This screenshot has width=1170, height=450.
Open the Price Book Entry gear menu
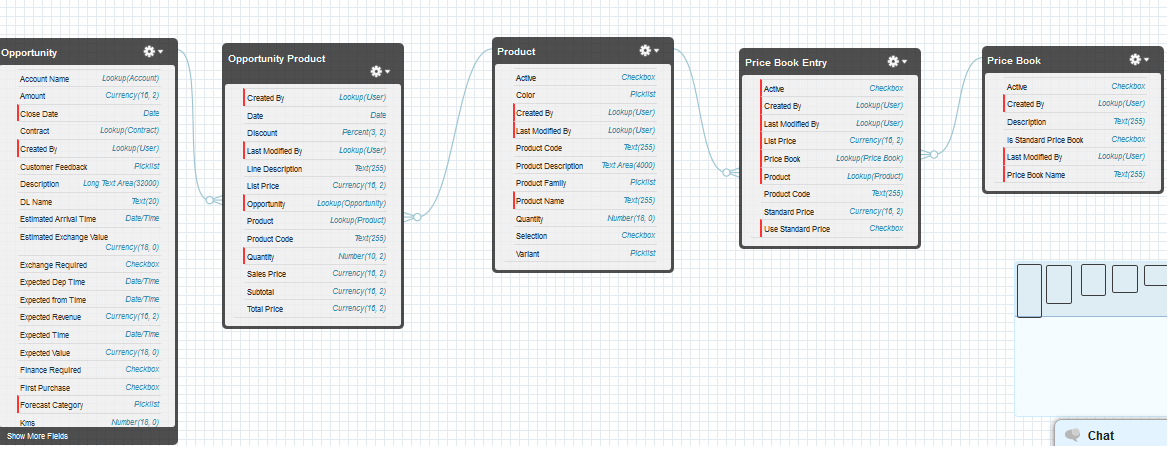coord(897,62)
